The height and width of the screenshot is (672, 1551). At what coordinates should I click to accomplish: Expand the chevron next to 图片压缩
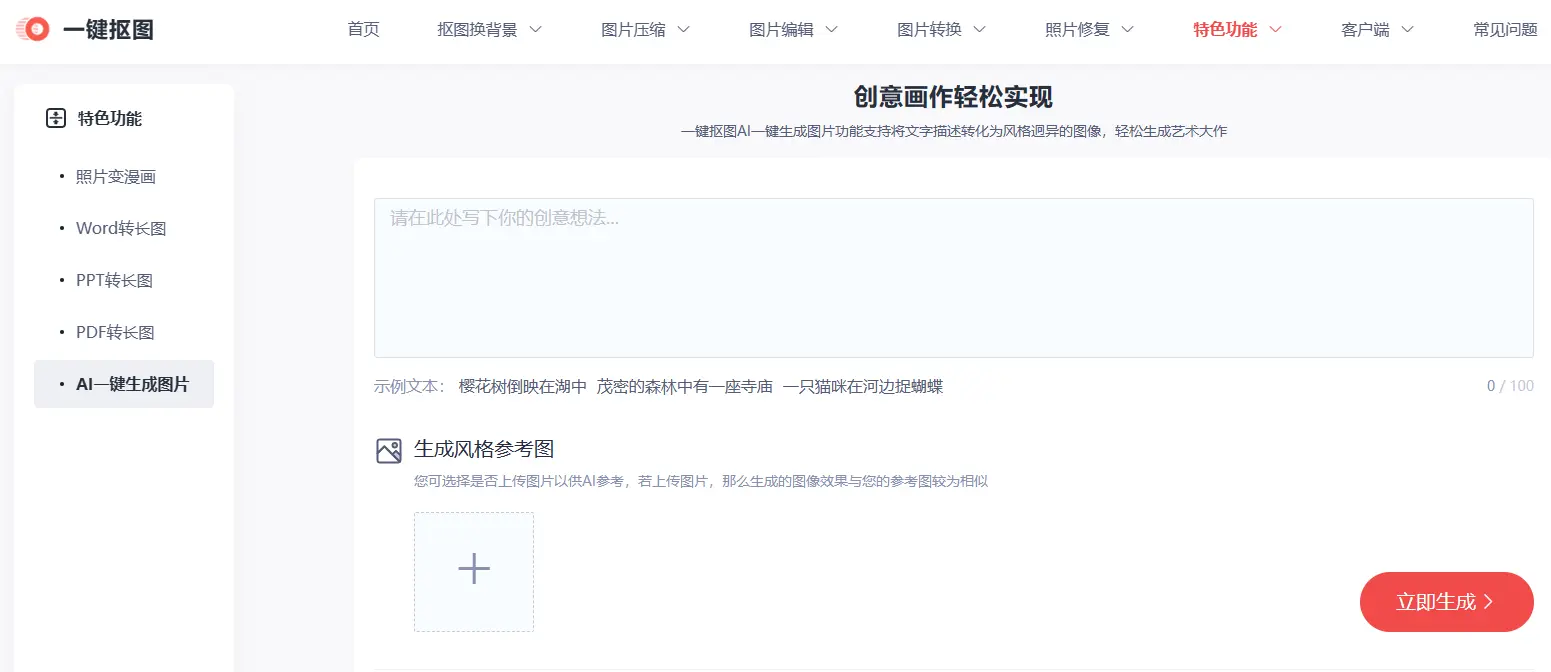tap(683, 30)
